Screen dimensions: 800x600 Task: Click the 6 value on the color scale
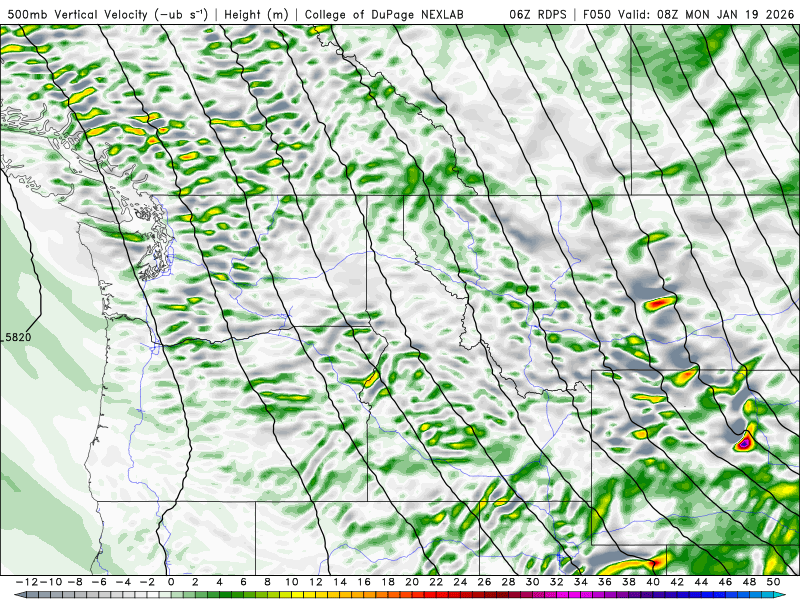[x=243, y=582]
